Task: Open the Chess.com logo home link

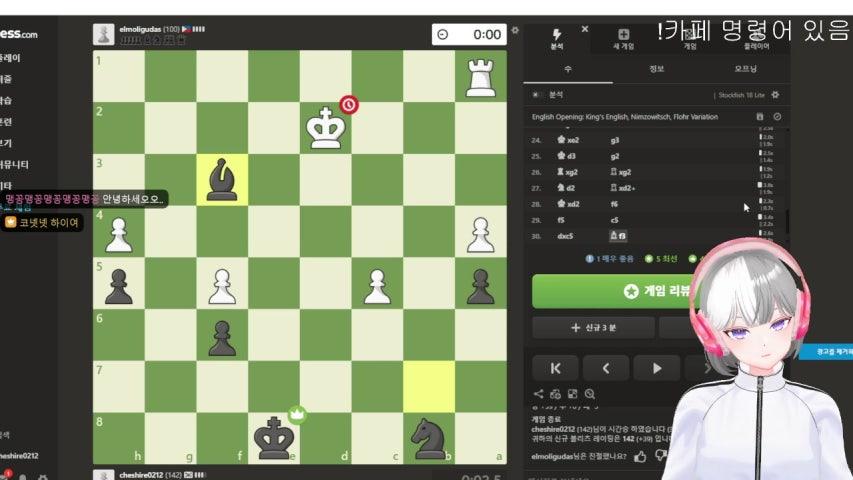Action: 18,34
